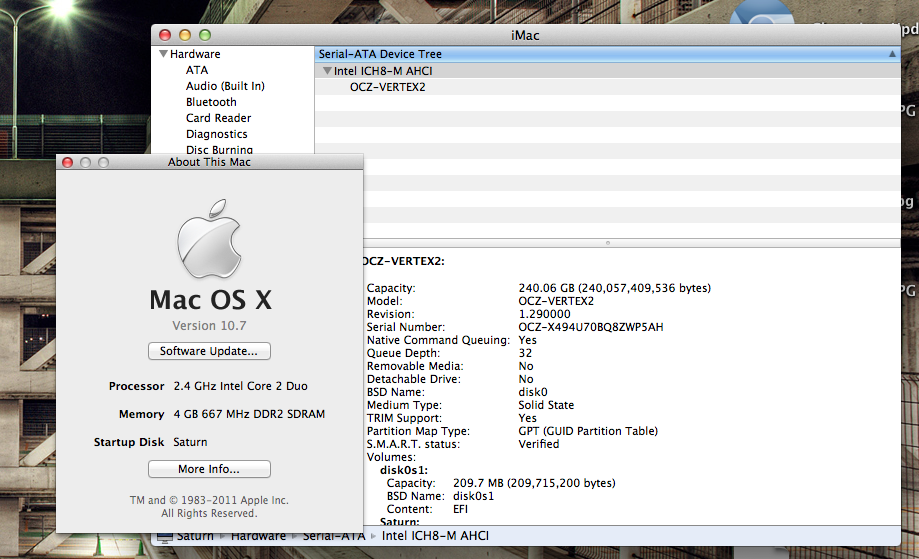Select Disc Burning in the sidebar
The width and height of the screenshot is (919, 559).
219,149
